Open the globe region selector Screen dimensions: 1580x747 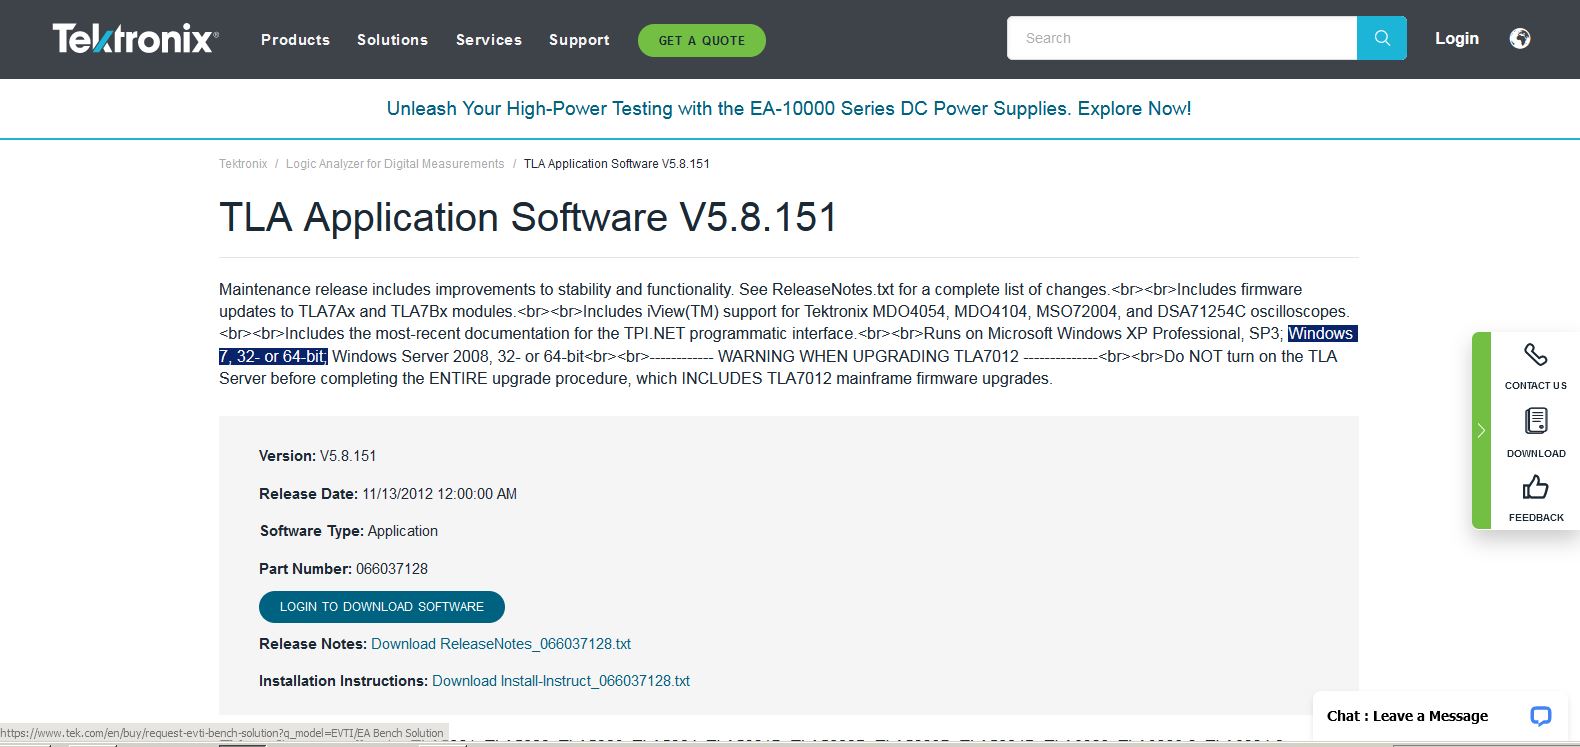pos(1519,39)
